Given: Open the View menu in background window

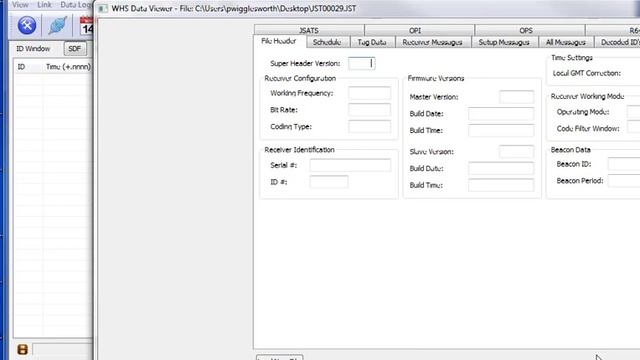Looking at the screenshot, I should (x=20, y=5).
